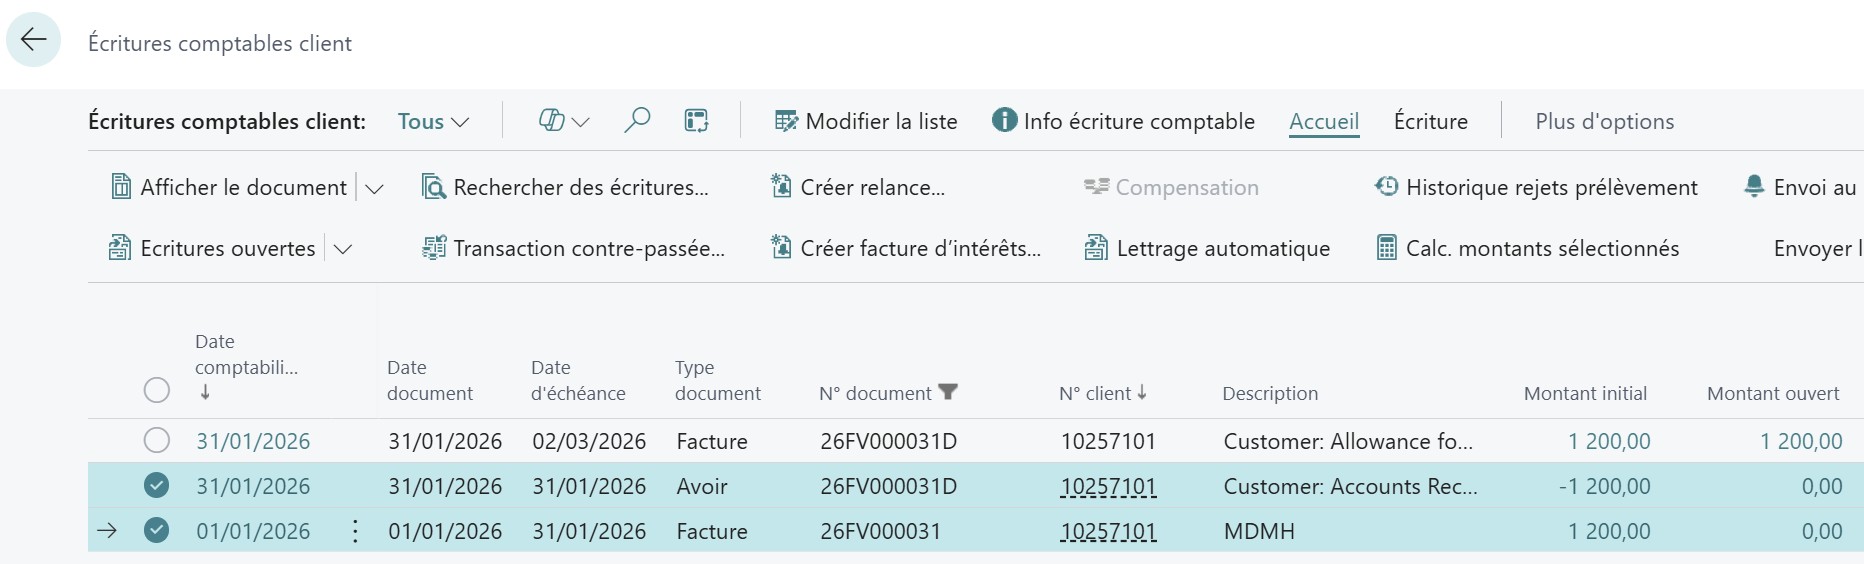
Task: Expand the Copilot chevron dropdown
Action: tap(580, 122)
